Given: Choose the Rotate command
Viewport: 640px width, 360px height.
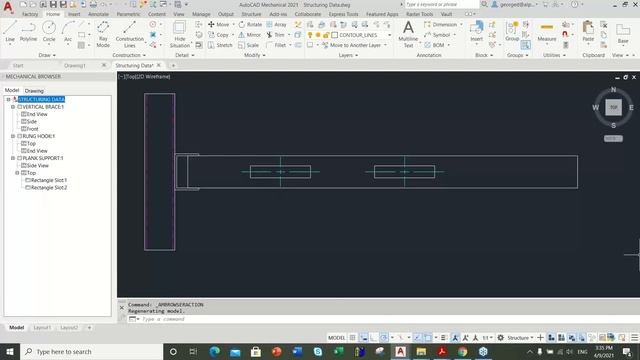Looking at the screenshot, I should 250,24.
